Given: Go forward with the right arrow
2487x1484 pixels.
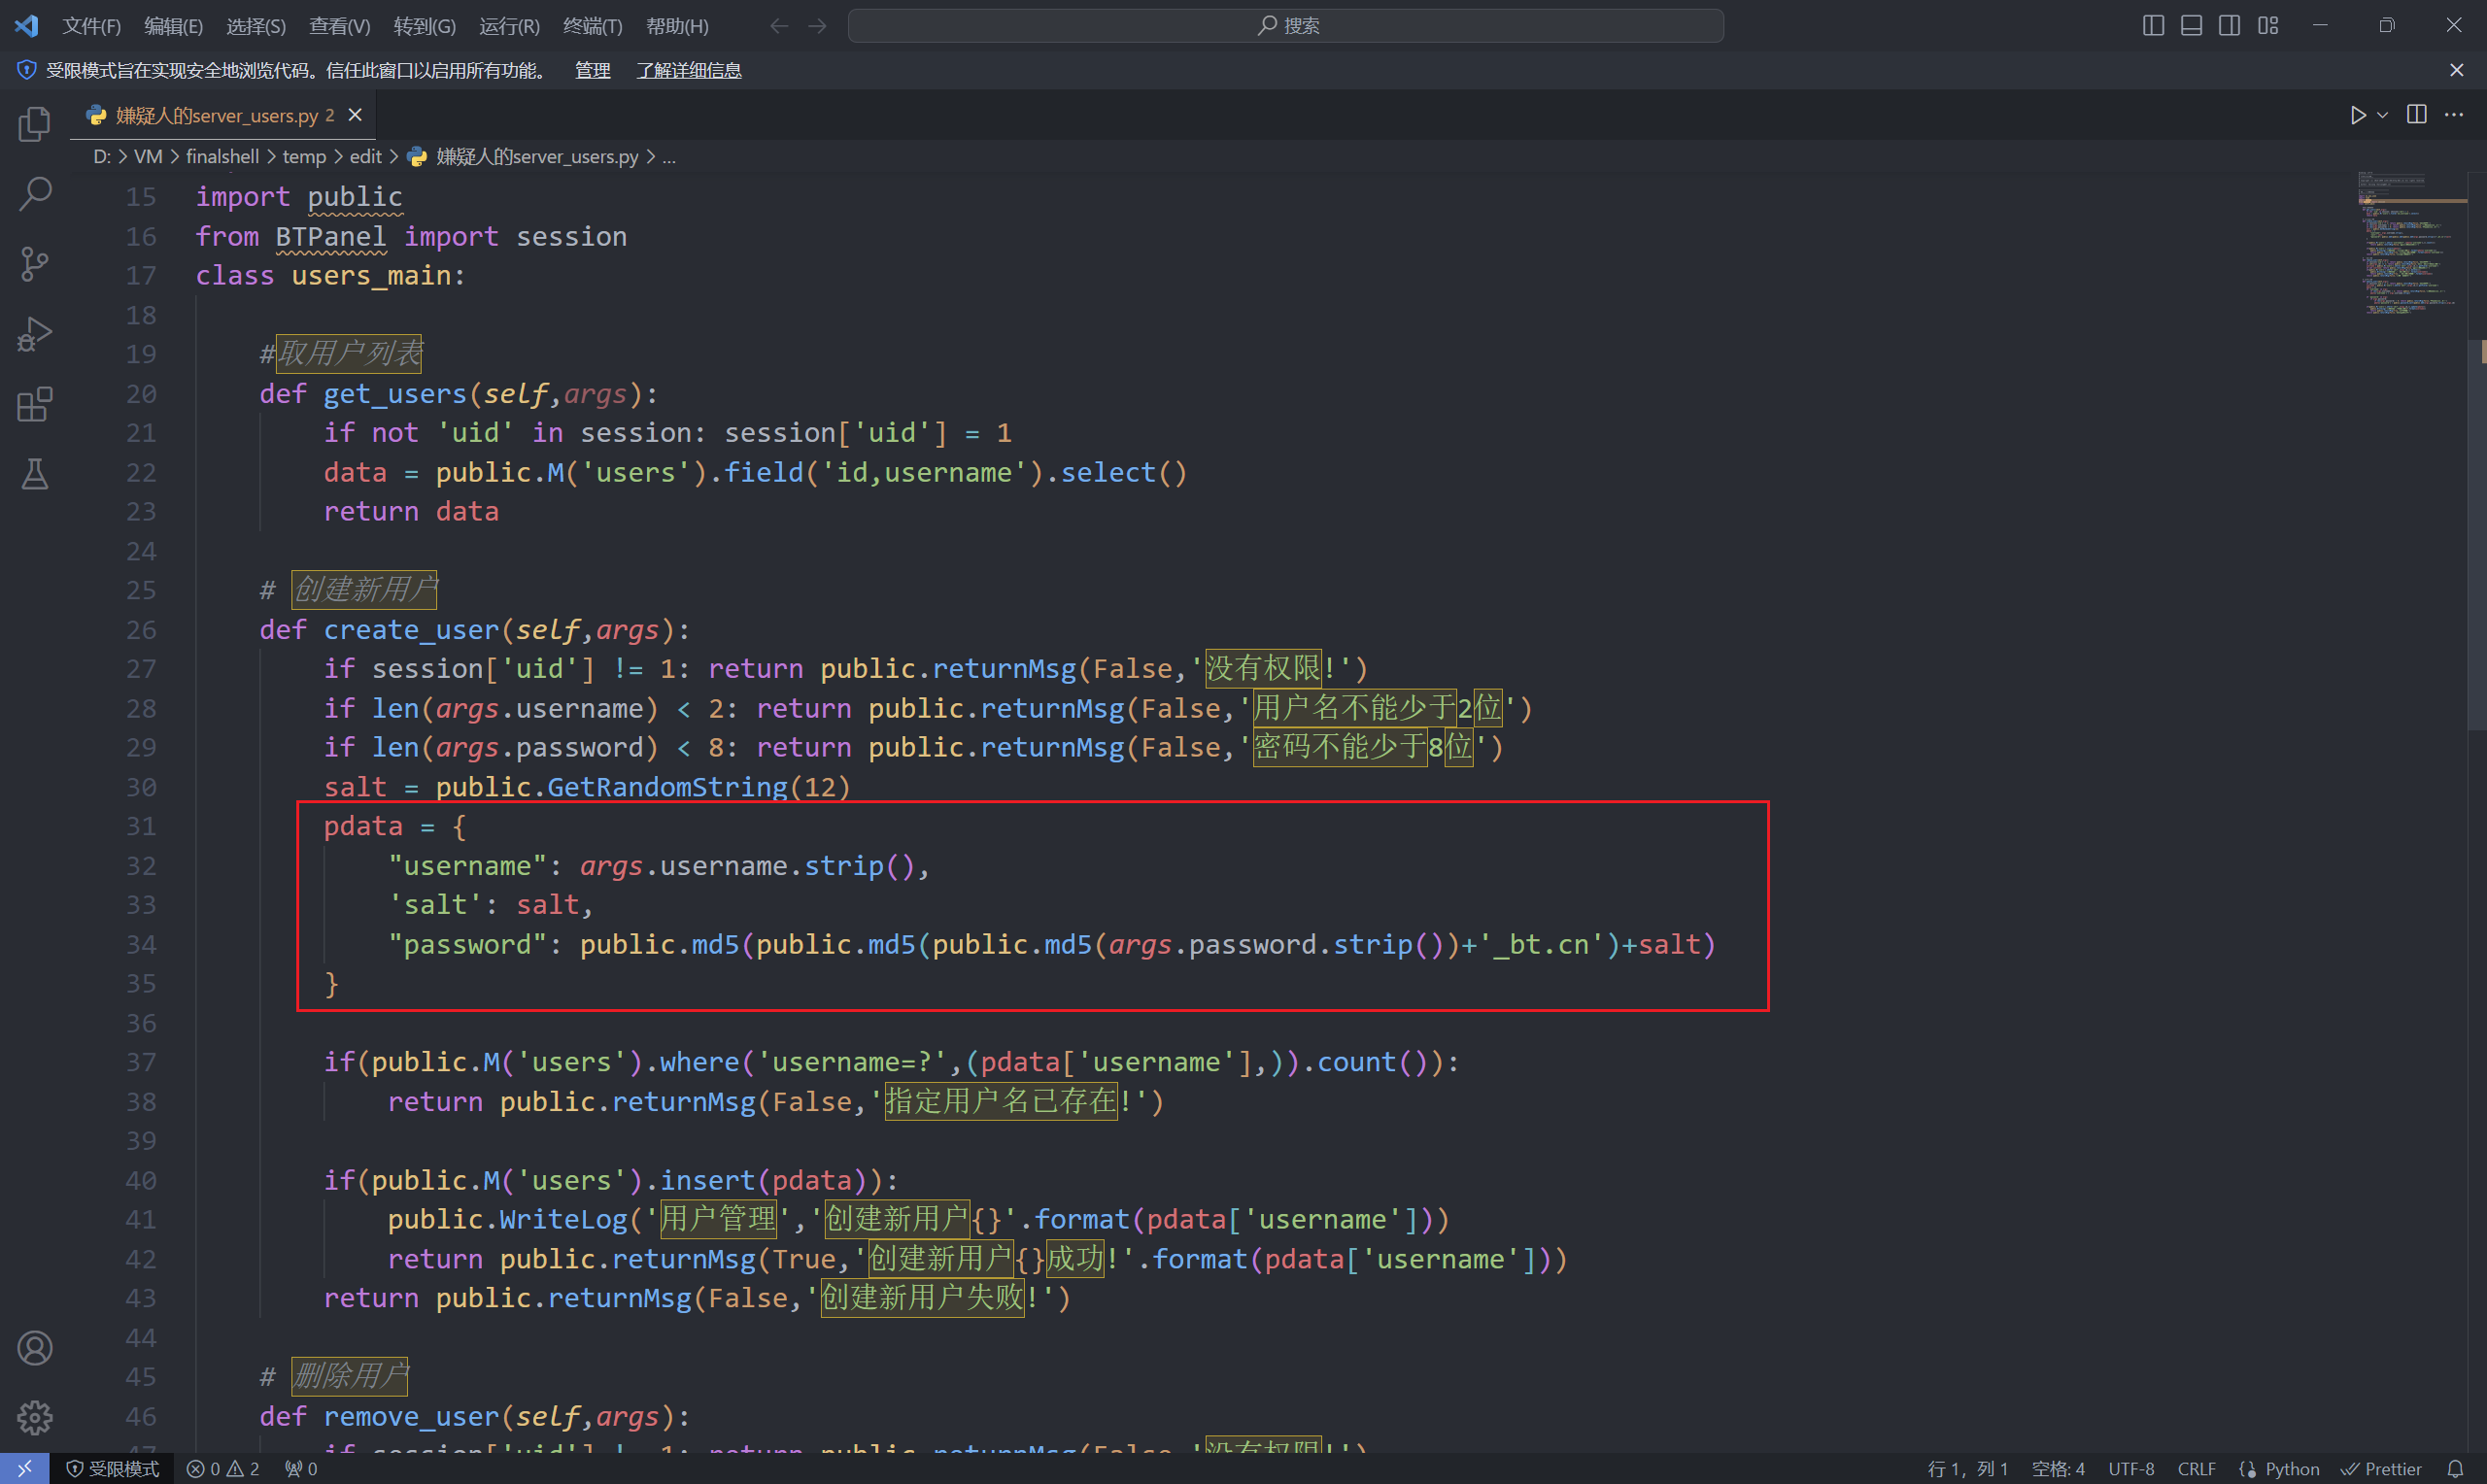Looking at the screenshot, I should pyautogui.click(x=818, y=26).
